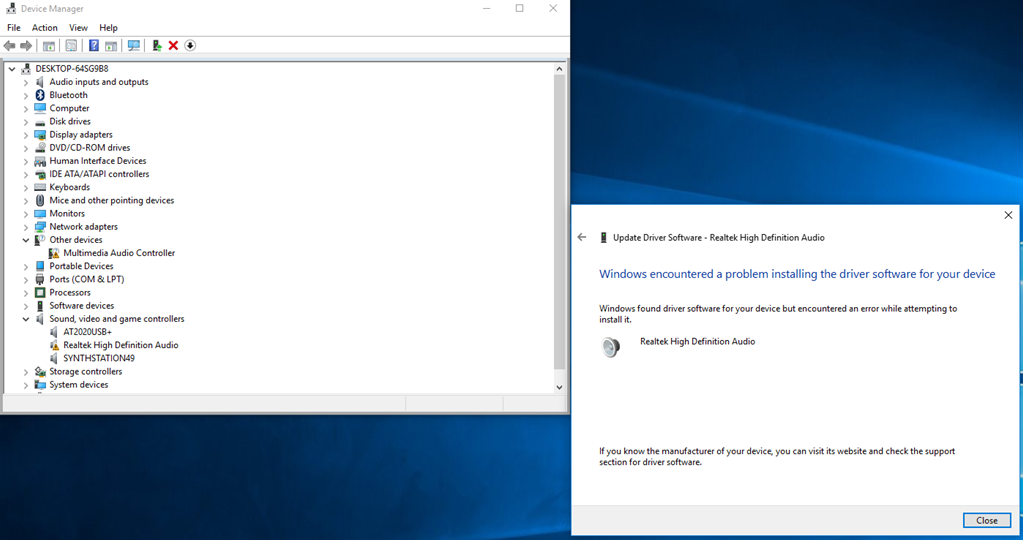1024x540 pixels.
Task: Expand Audio inputs and outputs
Action: (x=25, y=82)
